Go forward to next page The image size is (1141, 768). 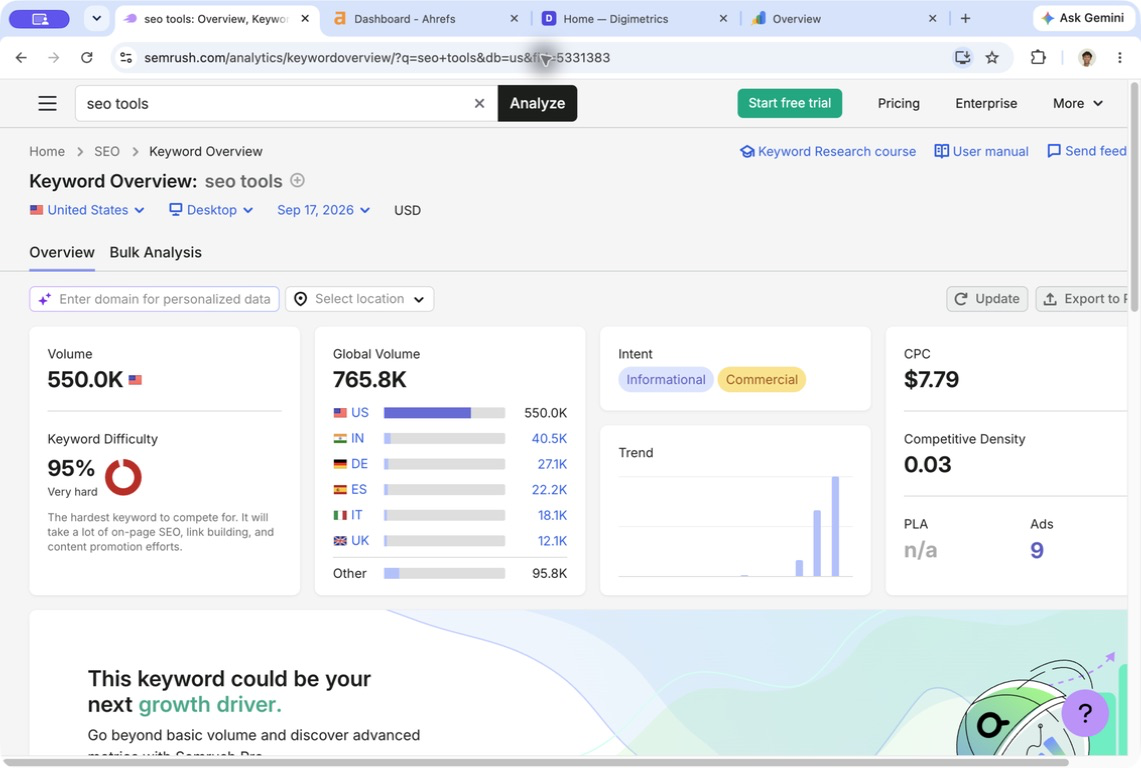click(x=54, y=58)
